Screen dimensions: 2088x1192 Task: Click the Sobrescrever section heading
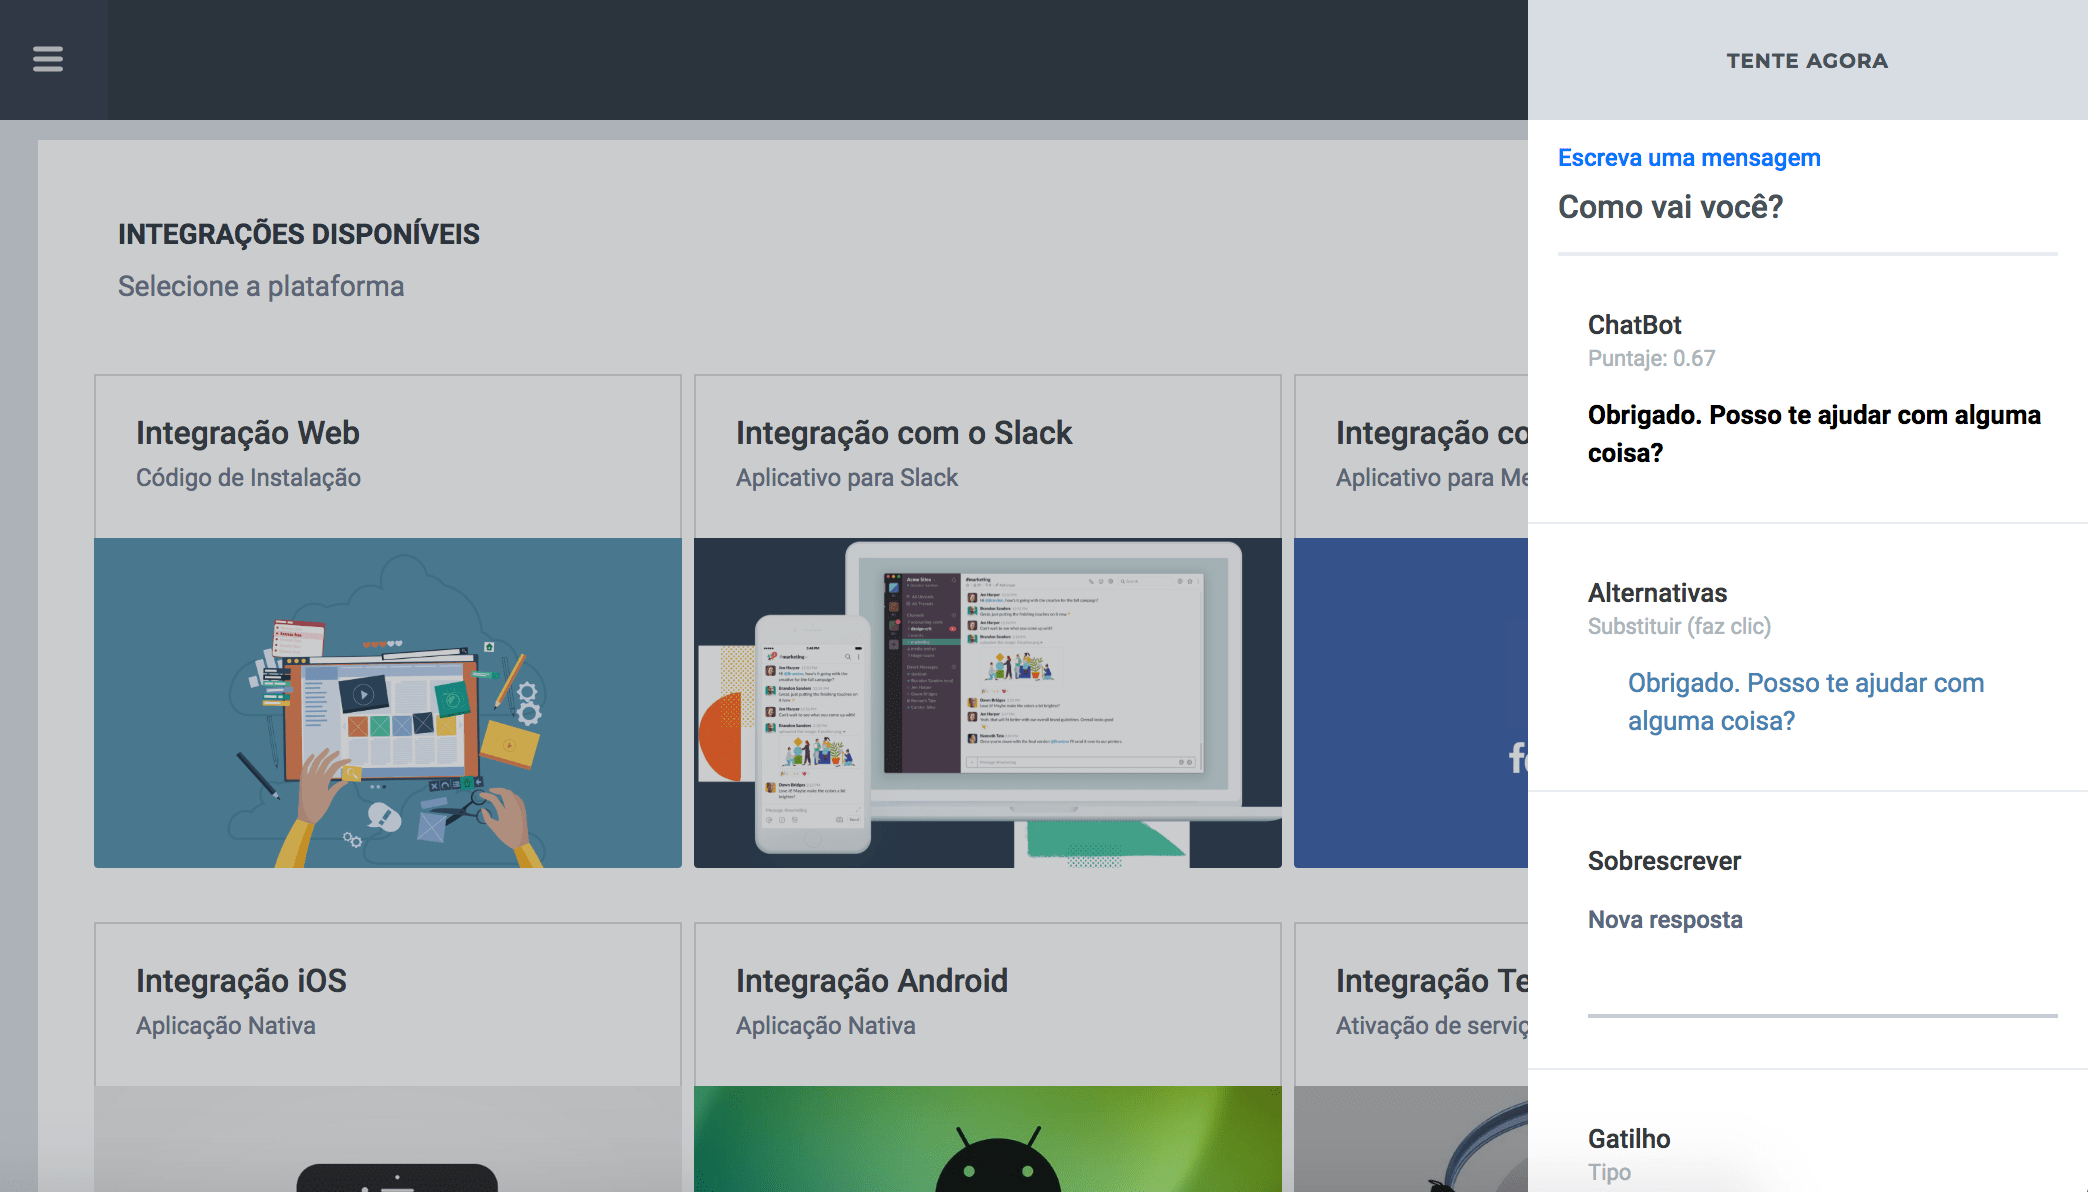1664,861
